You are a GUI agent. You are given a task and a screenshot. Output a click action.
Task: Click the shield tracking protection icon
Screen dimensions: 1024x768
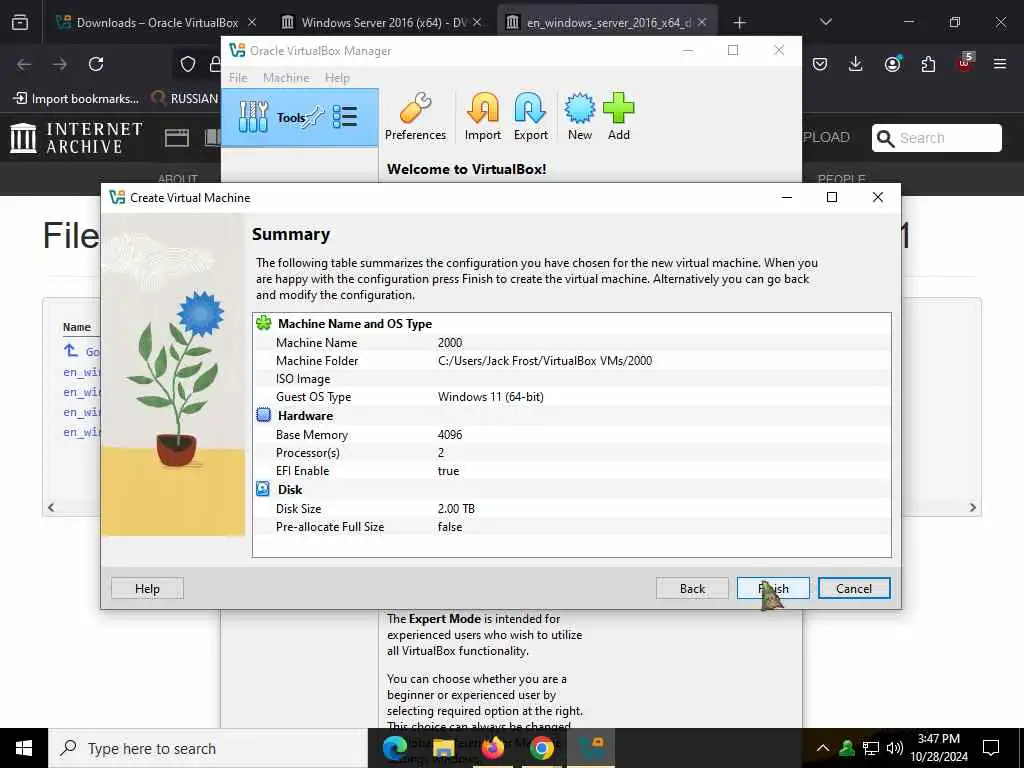point(188,64)
